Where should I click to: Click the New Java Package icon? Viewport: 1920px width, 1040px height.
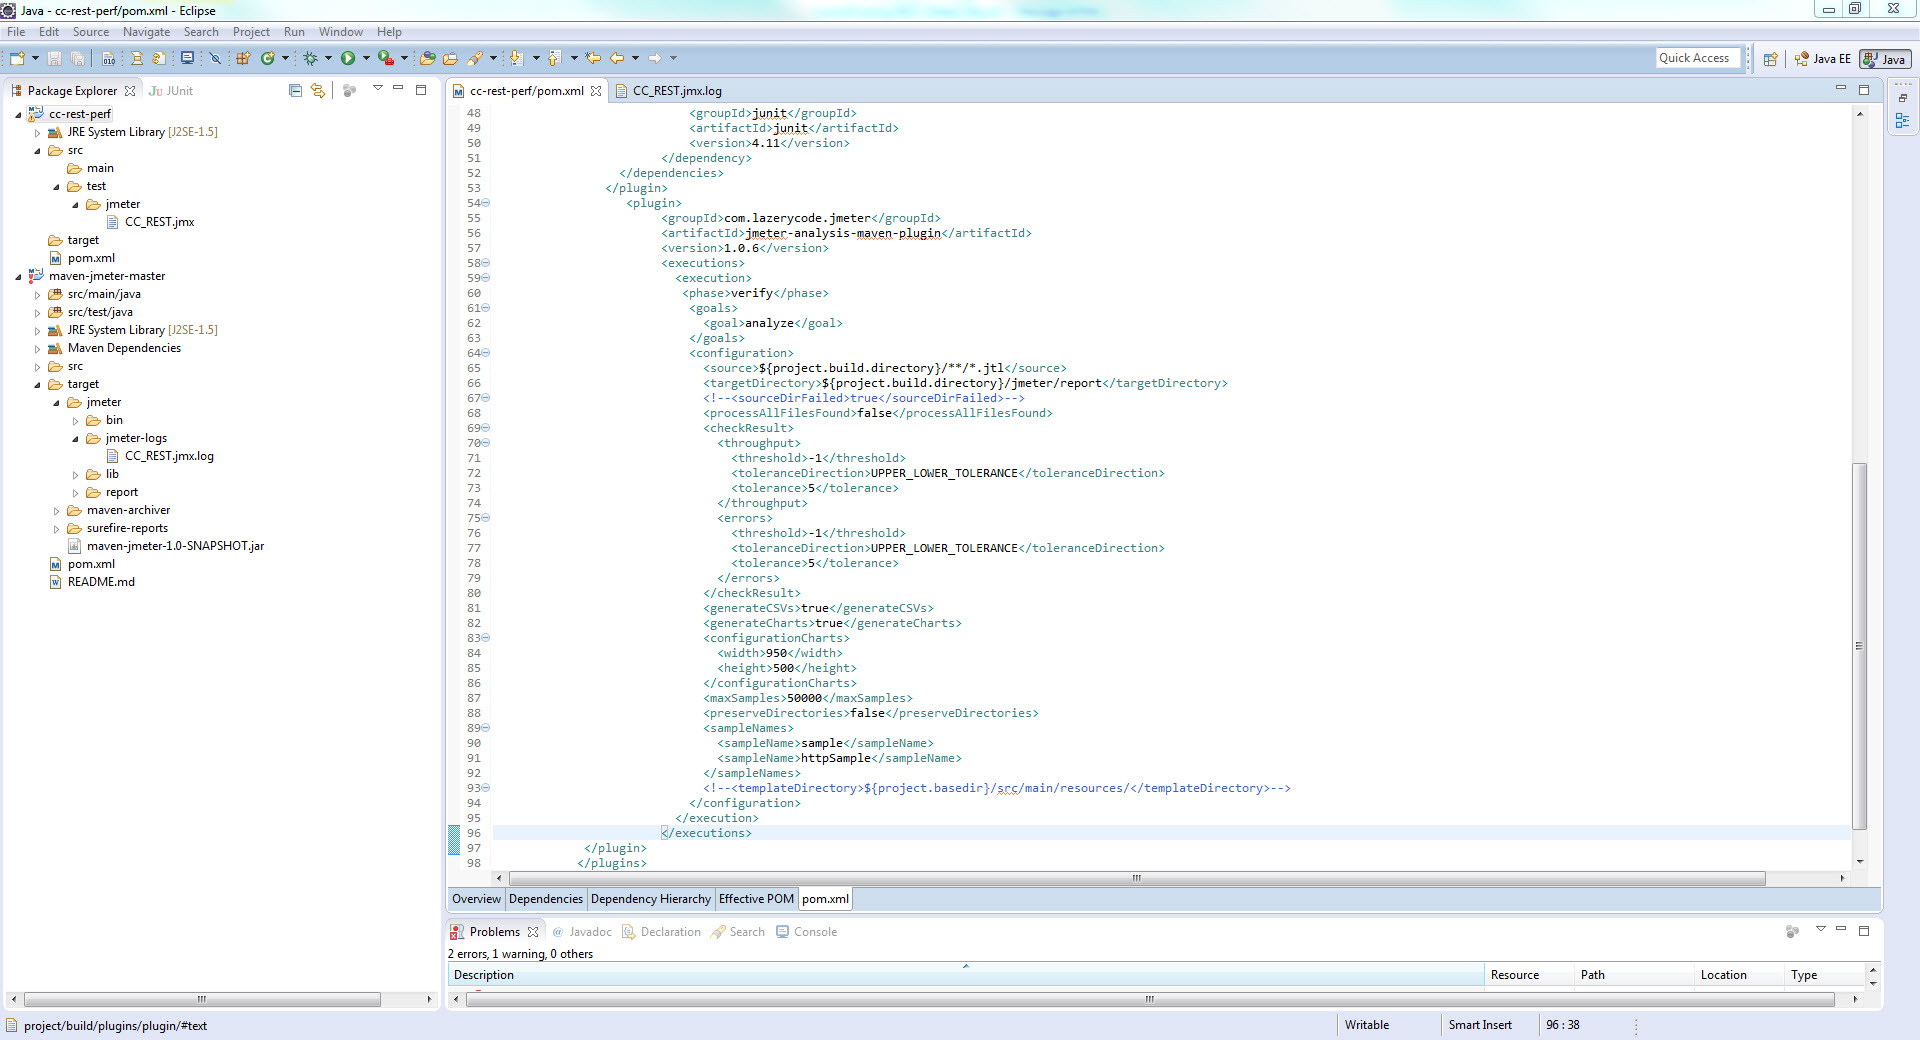243,59
